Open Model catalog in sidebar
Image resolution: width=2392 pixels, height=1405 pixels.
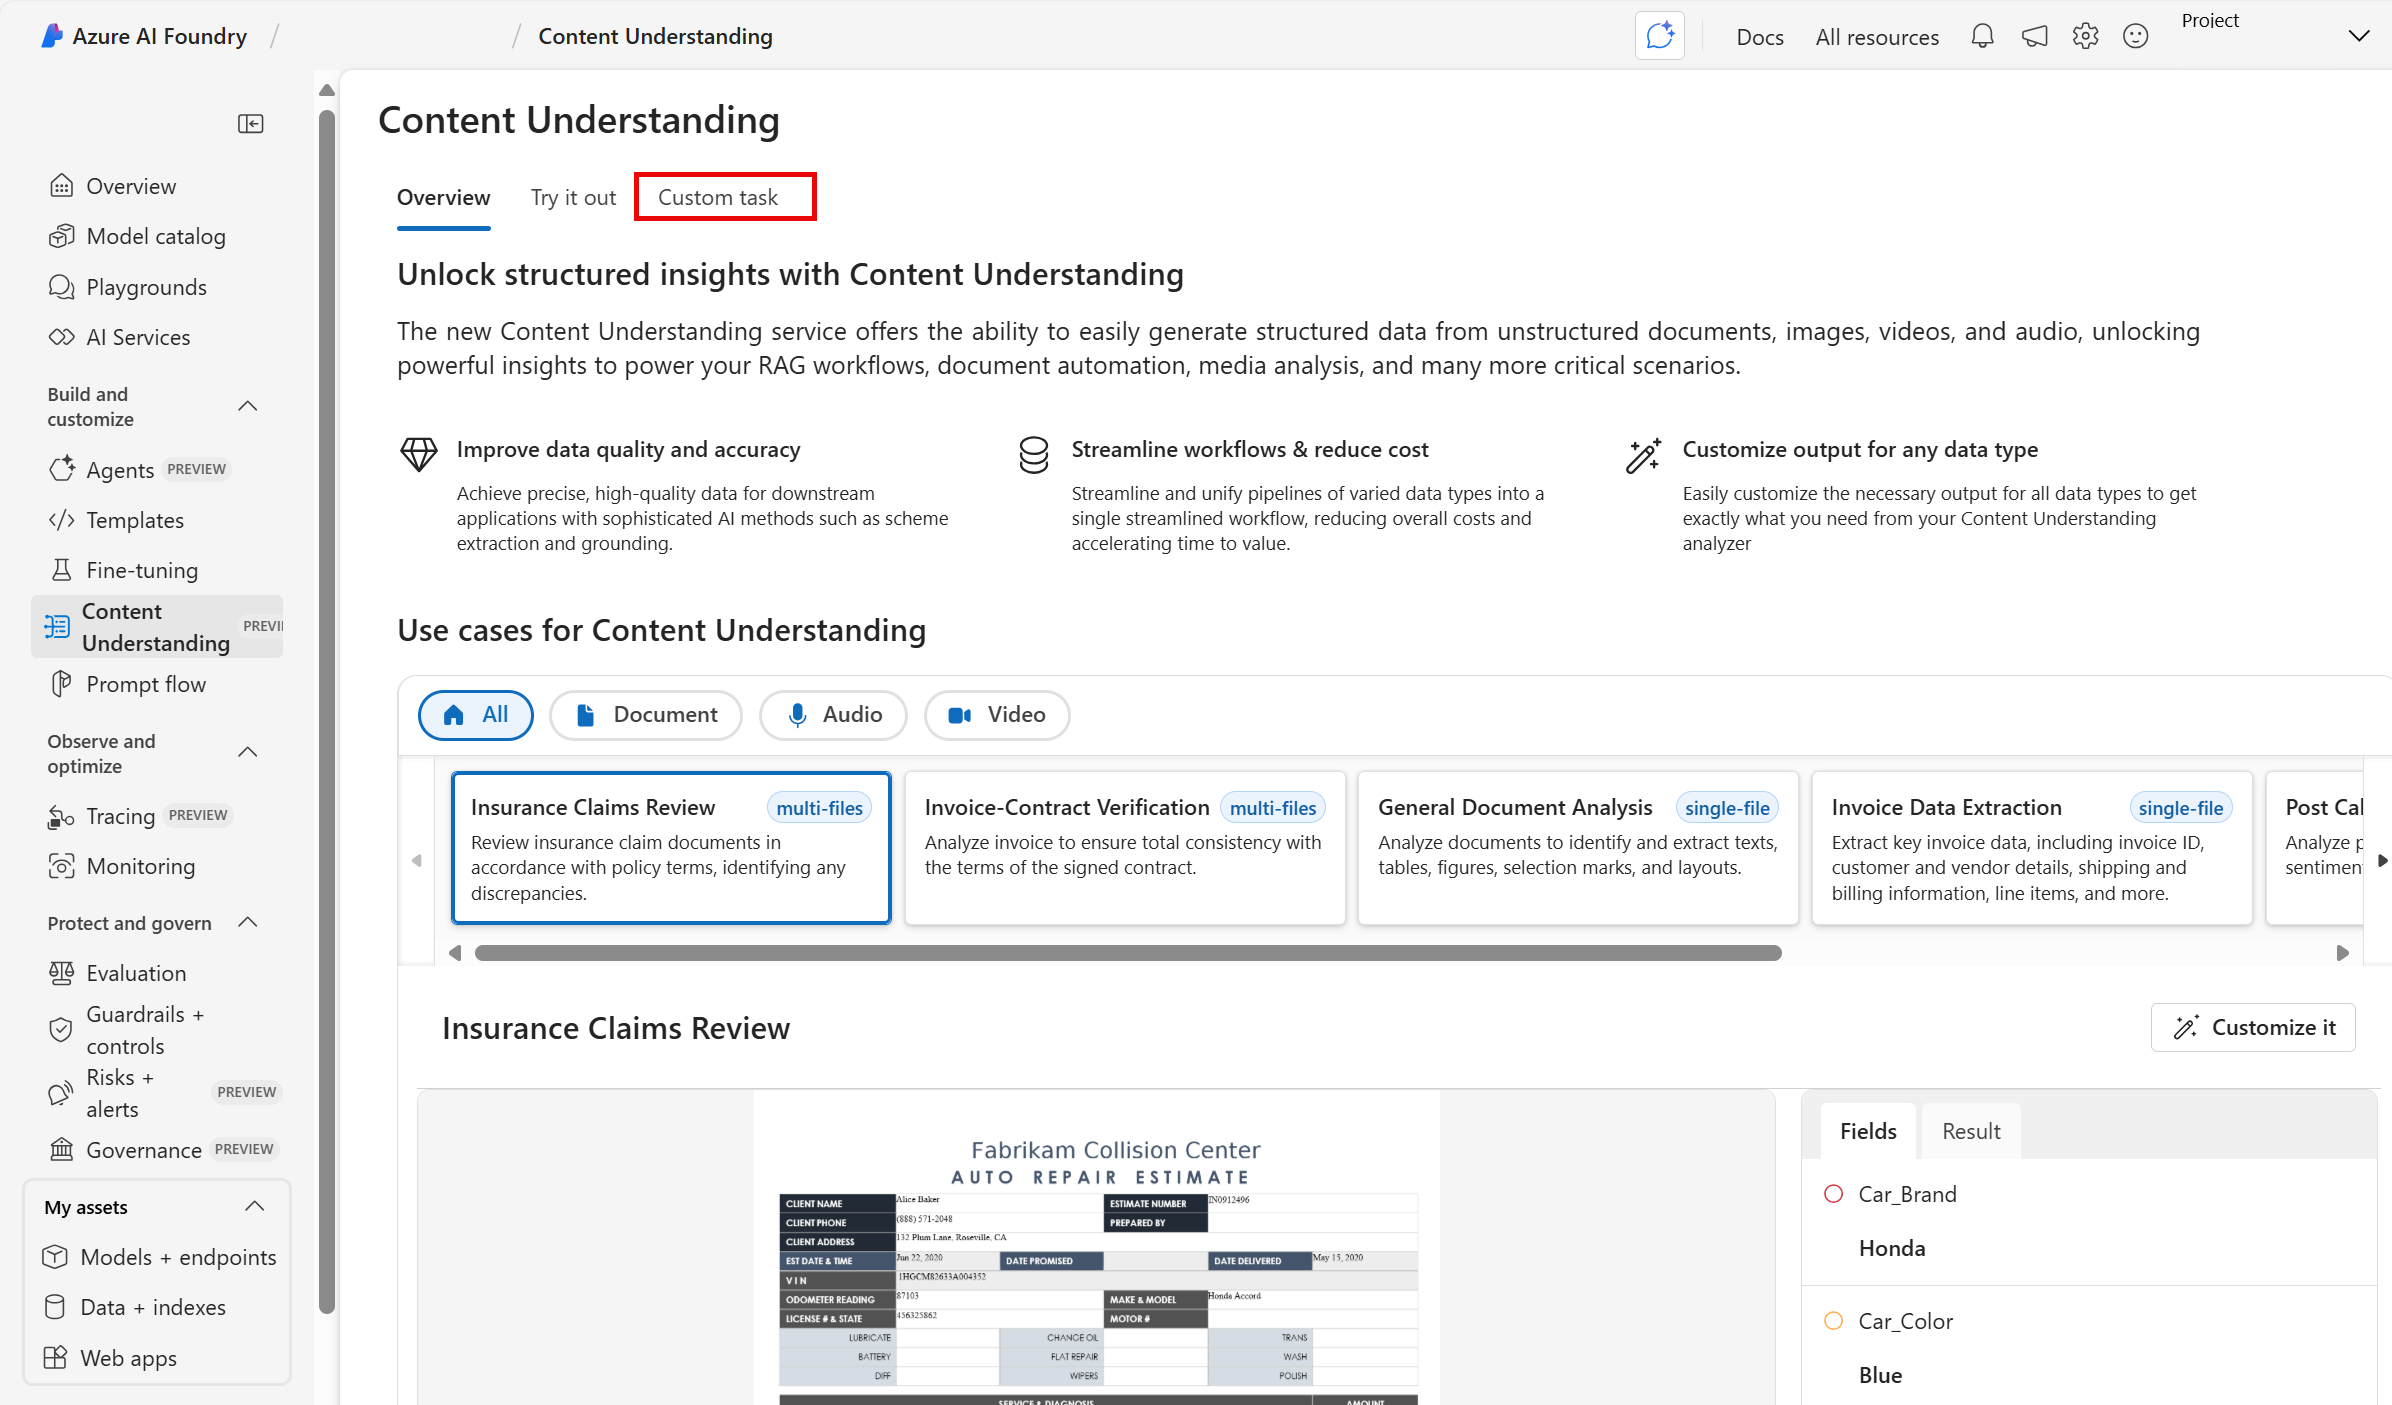click(156, 236)
